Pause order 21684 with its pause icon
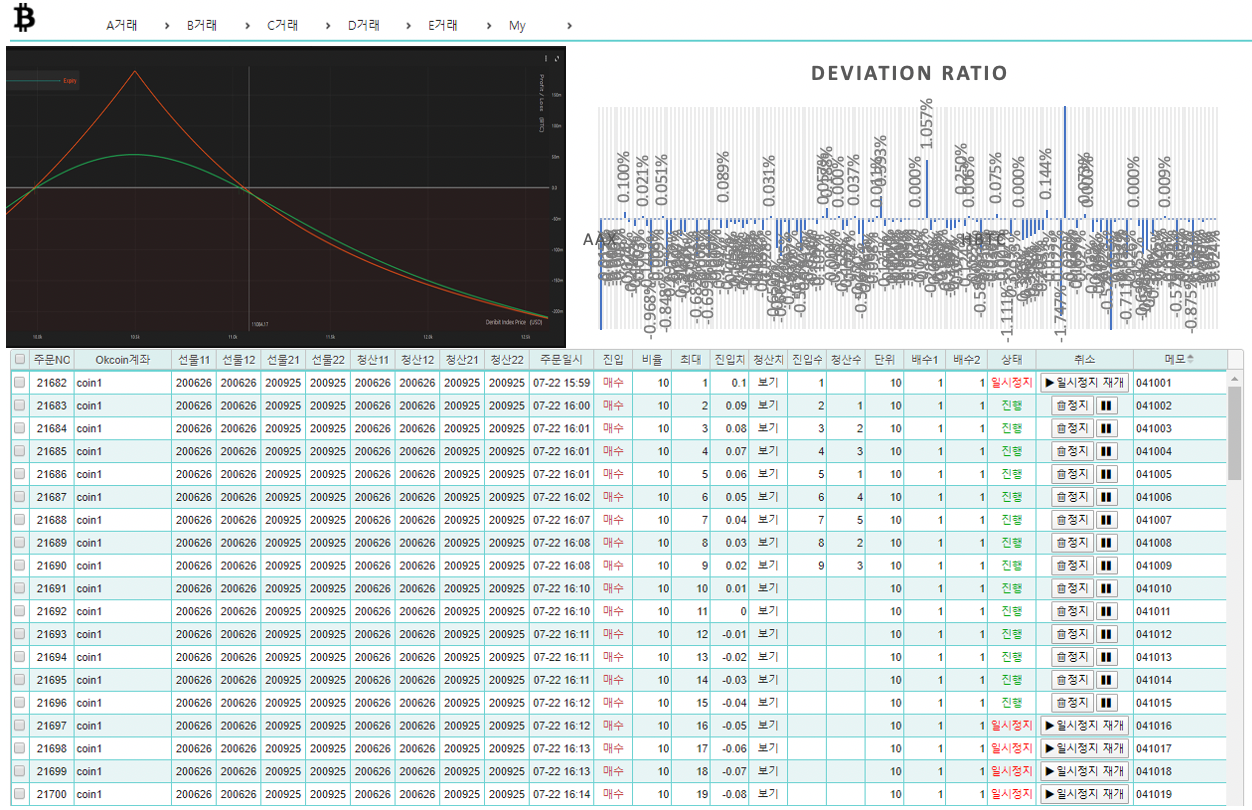This screenshot has height=810, width=1252. coord(1106,428)
